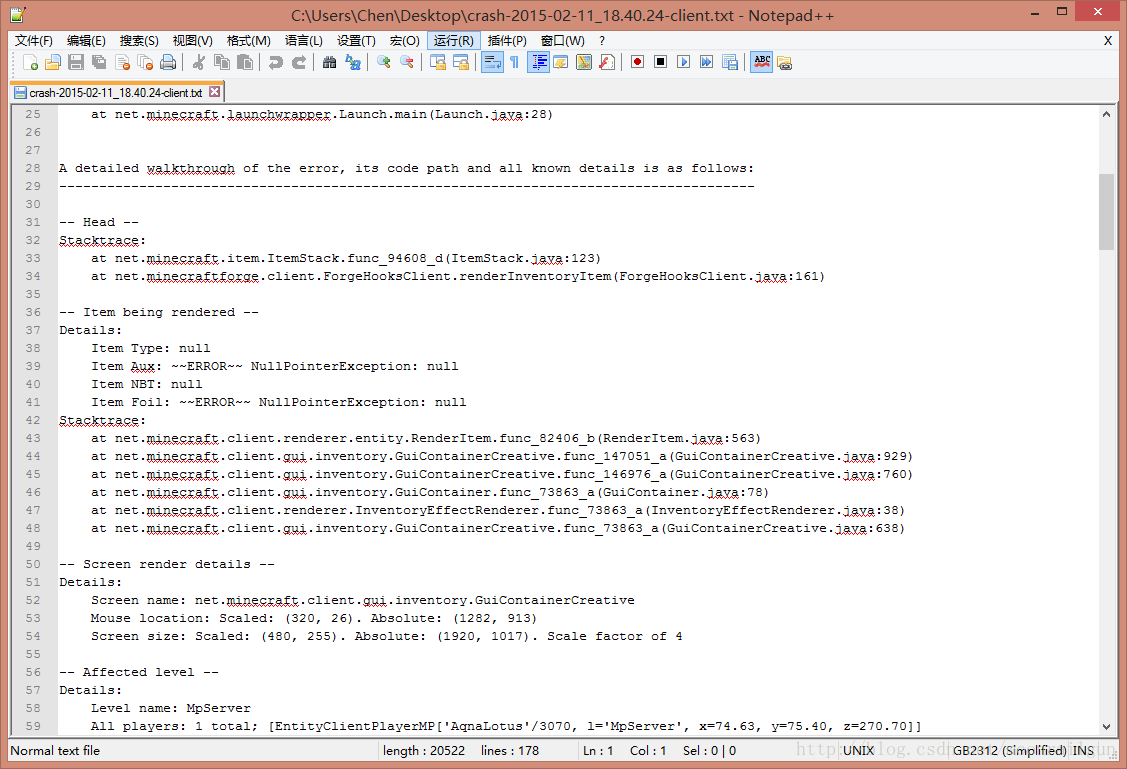
Task: Click the '-- Head --' line
Action: [98, 222]
